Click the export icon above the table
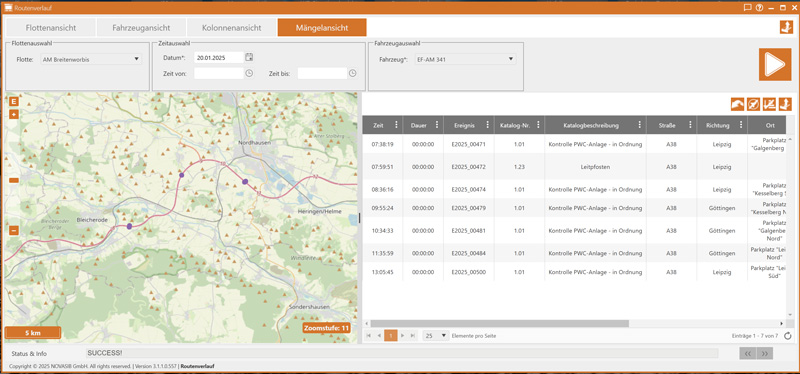The width and height of the screenshot is (800, 374). [785, 104]
